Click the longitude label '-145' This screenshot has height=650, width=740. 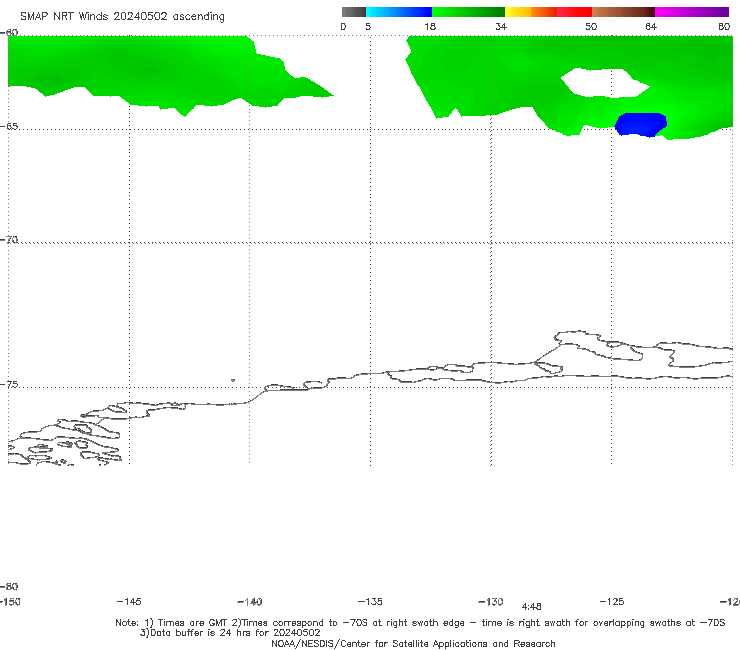[129, 602]
